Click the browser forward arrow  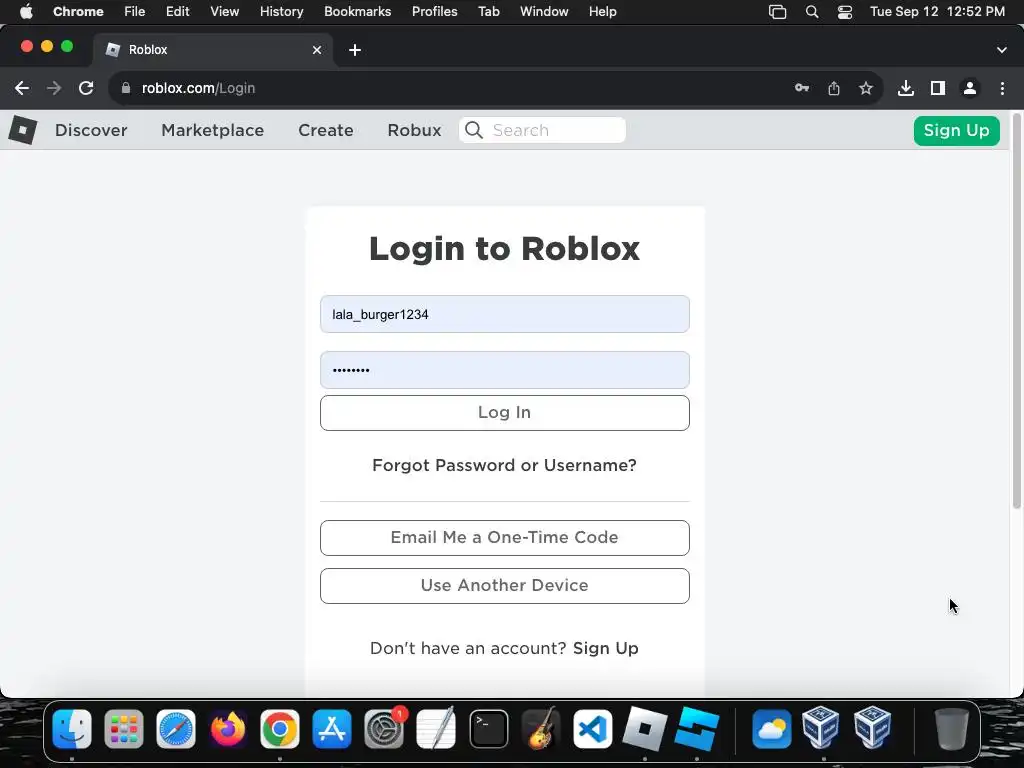(54, 88)
